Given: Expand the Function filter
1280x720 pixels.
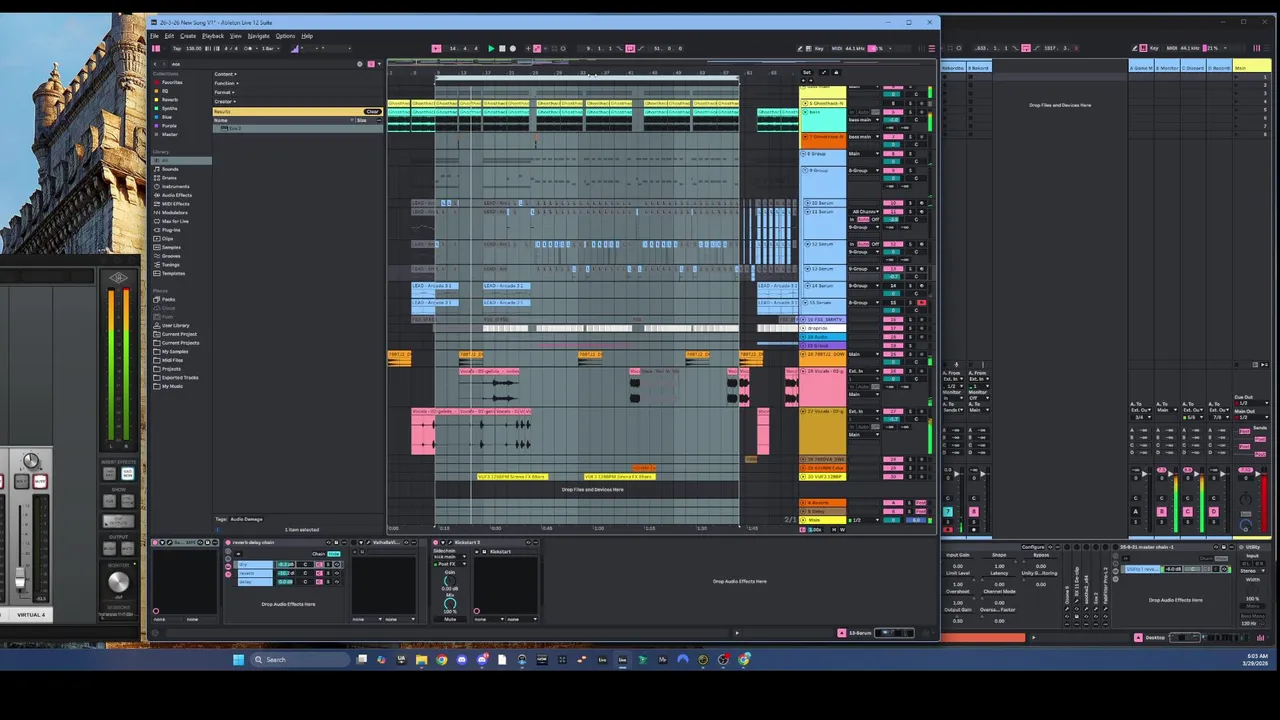Looking at the screenshot, I should (x=226, y=83).
